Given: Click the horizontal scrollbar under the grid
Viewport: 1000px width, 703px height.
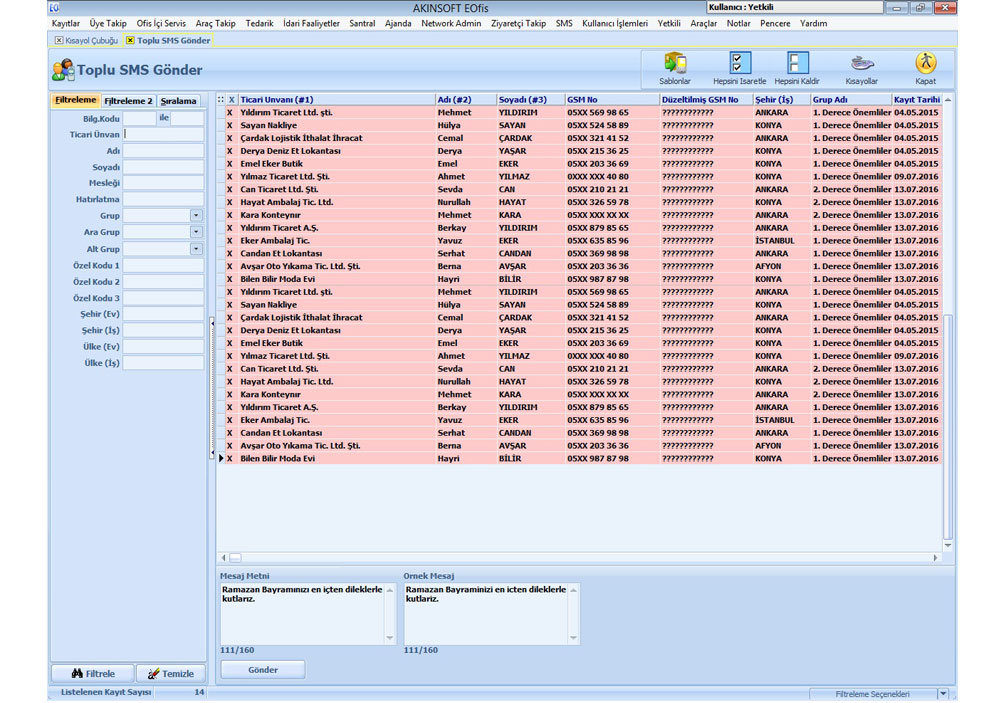Looking at the screenshot, I should tap(579, 558).
